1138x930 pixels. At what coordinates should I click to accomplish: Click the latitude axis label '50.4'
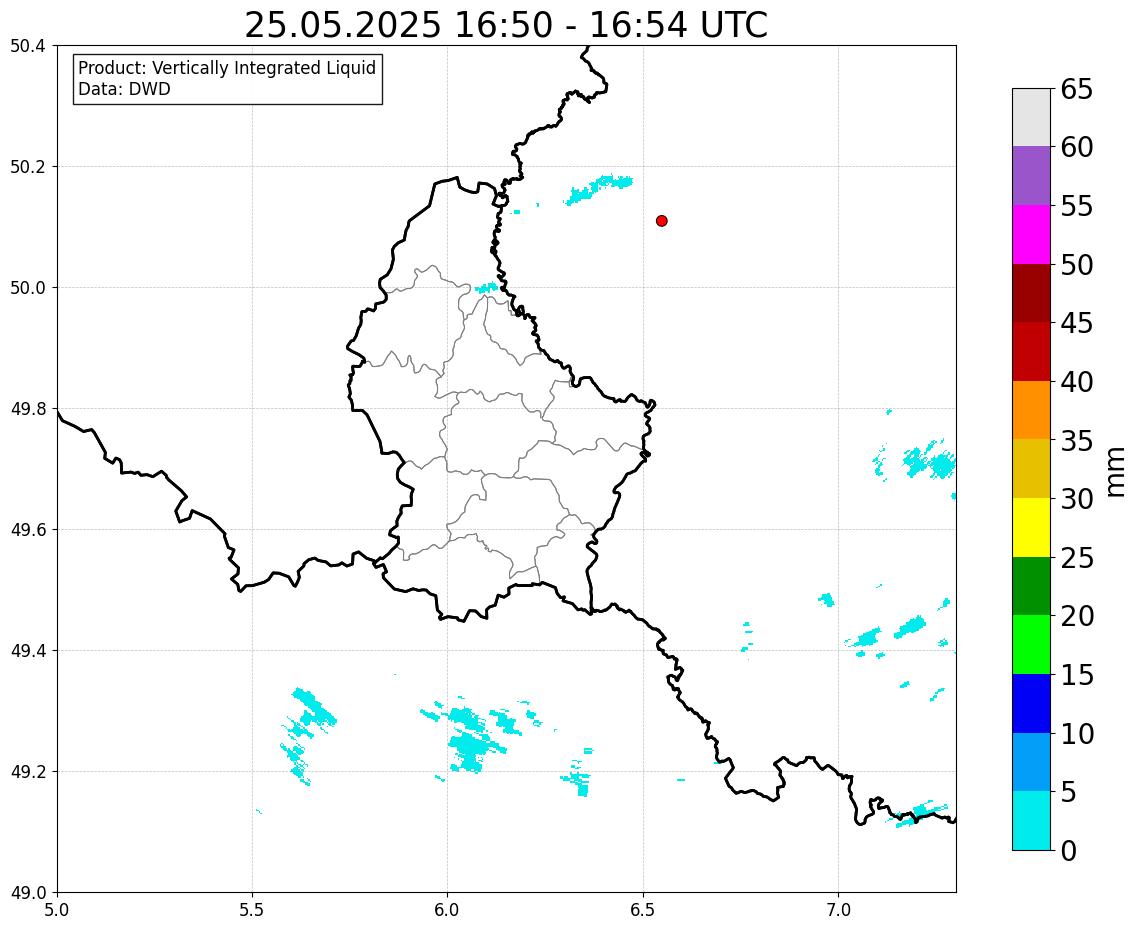click(x=28, y=46)
